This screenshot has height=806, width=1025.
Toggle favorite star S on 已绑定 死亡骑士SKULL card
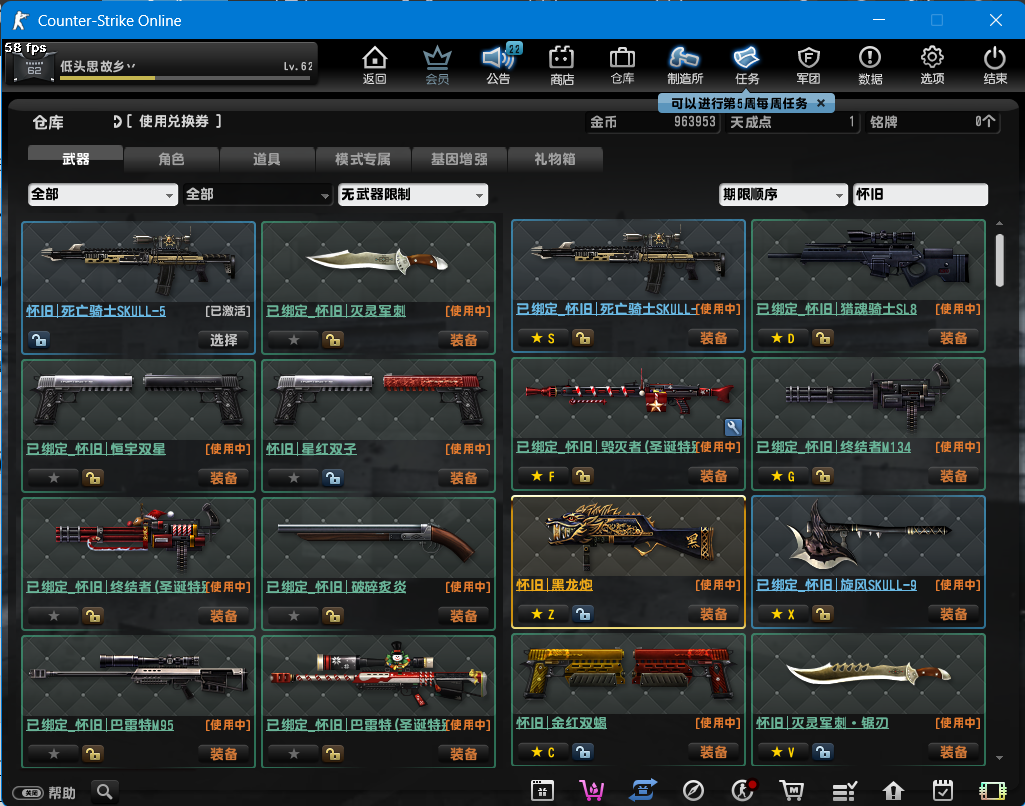(x=543, y=338)
